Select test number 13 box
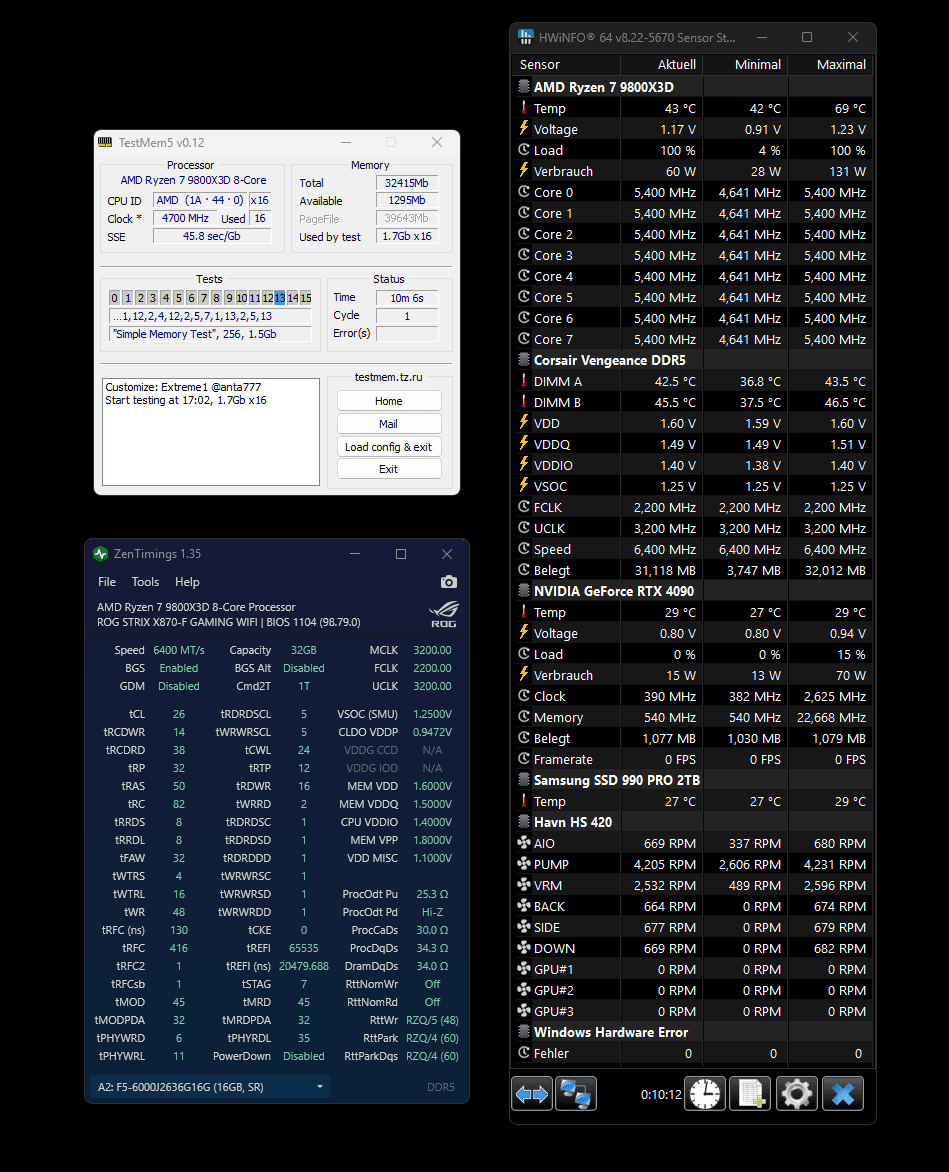 coord(279,297)
